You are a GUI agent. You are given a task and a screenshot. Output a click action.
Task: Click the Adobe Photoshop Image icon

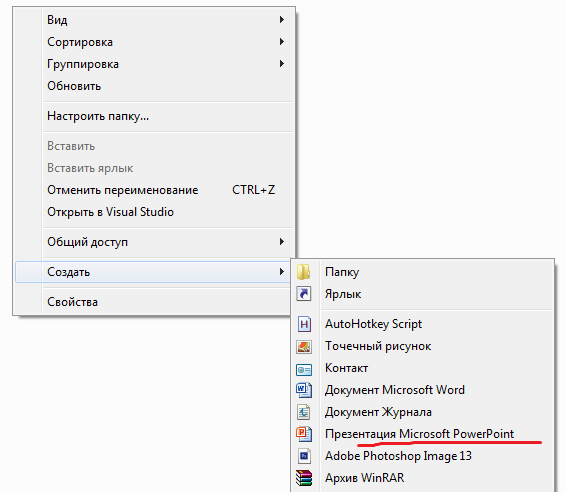304,456
